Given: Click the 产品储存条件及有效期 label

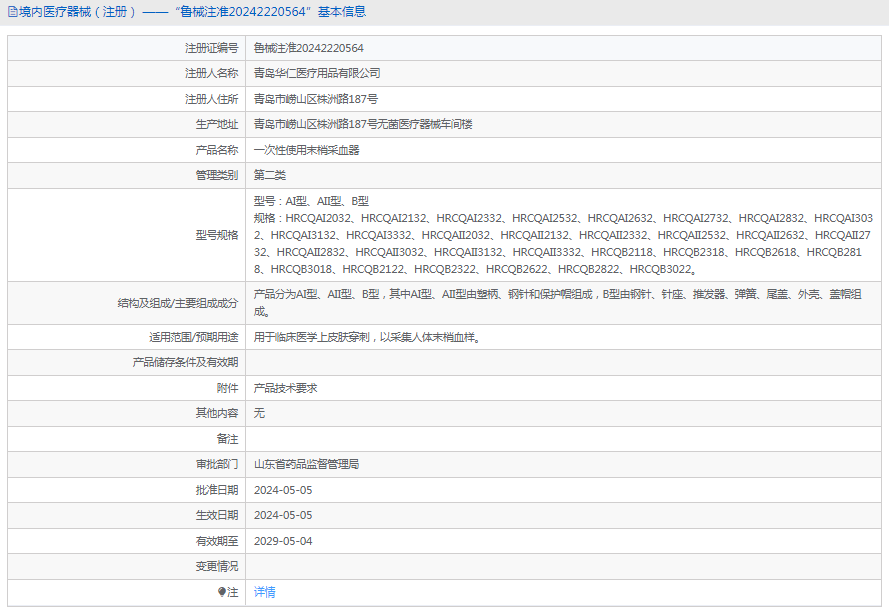Looking at the screenshot, I should pos(185,362).
